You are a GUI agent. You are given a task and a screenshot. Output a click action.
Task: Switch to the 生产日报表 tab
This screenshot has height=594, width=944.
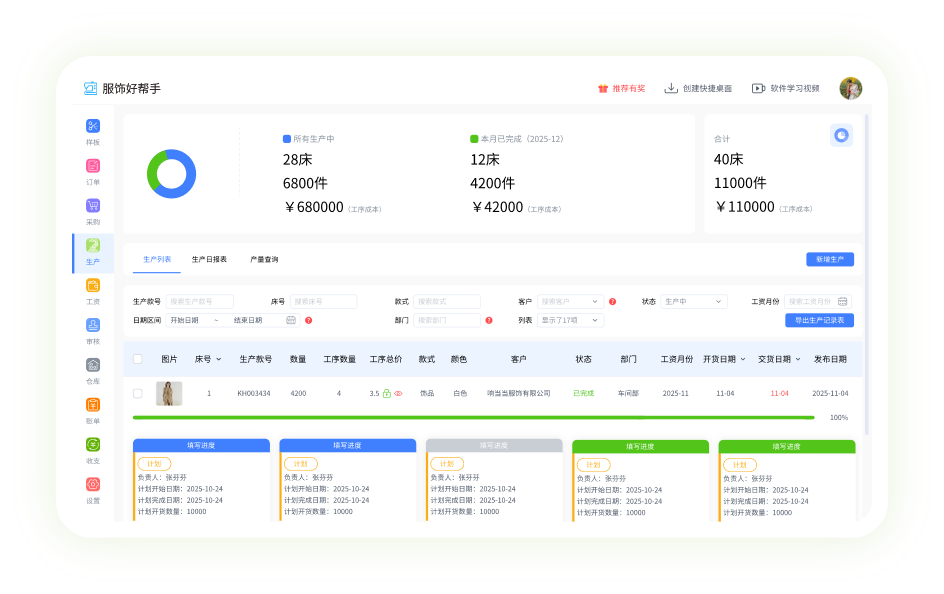pos(209,259)
